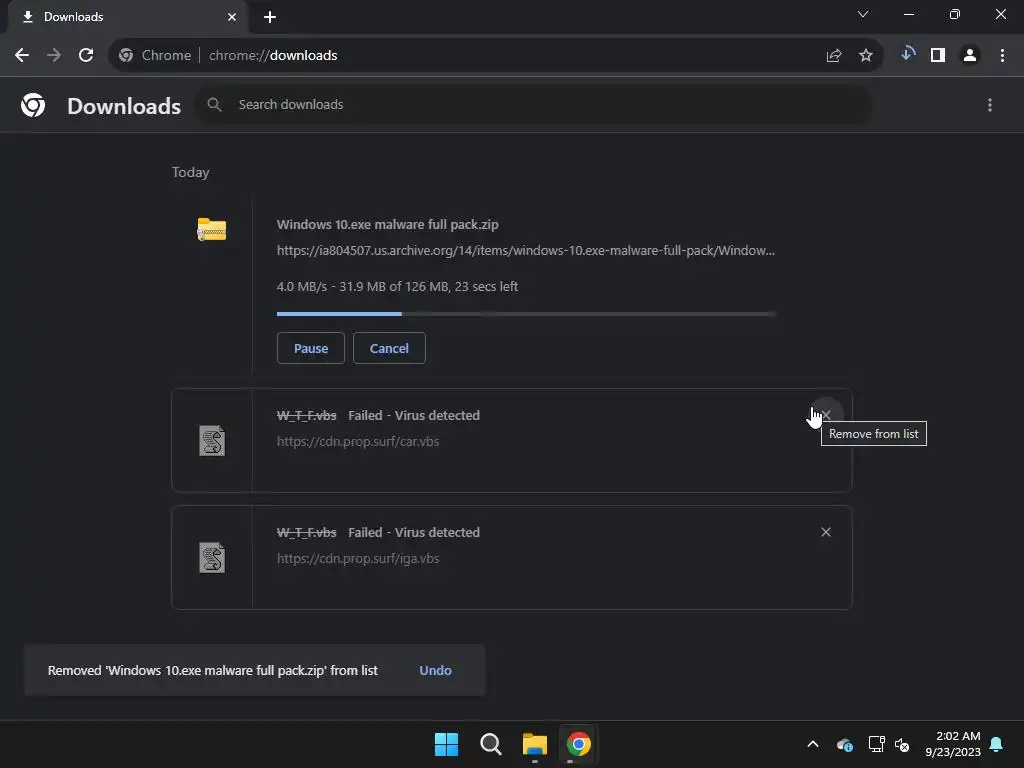This screenshot has width=1024, height=768.
Task: Remove the car.vbs failed download from list
Action: coord(826,415)
